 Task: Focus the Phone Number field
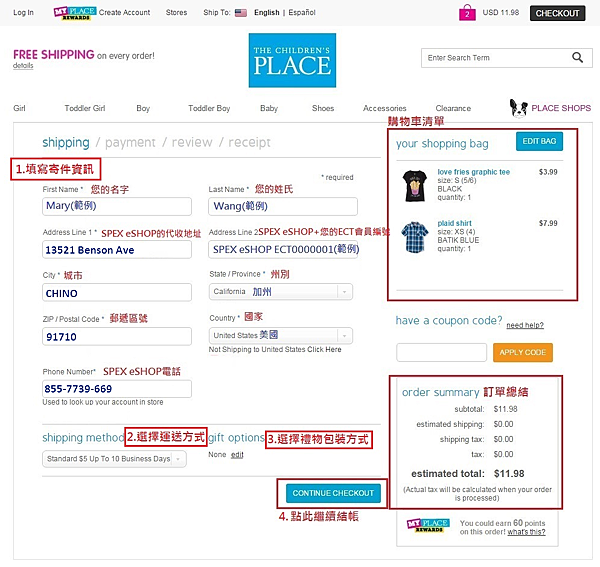point(117,389)
